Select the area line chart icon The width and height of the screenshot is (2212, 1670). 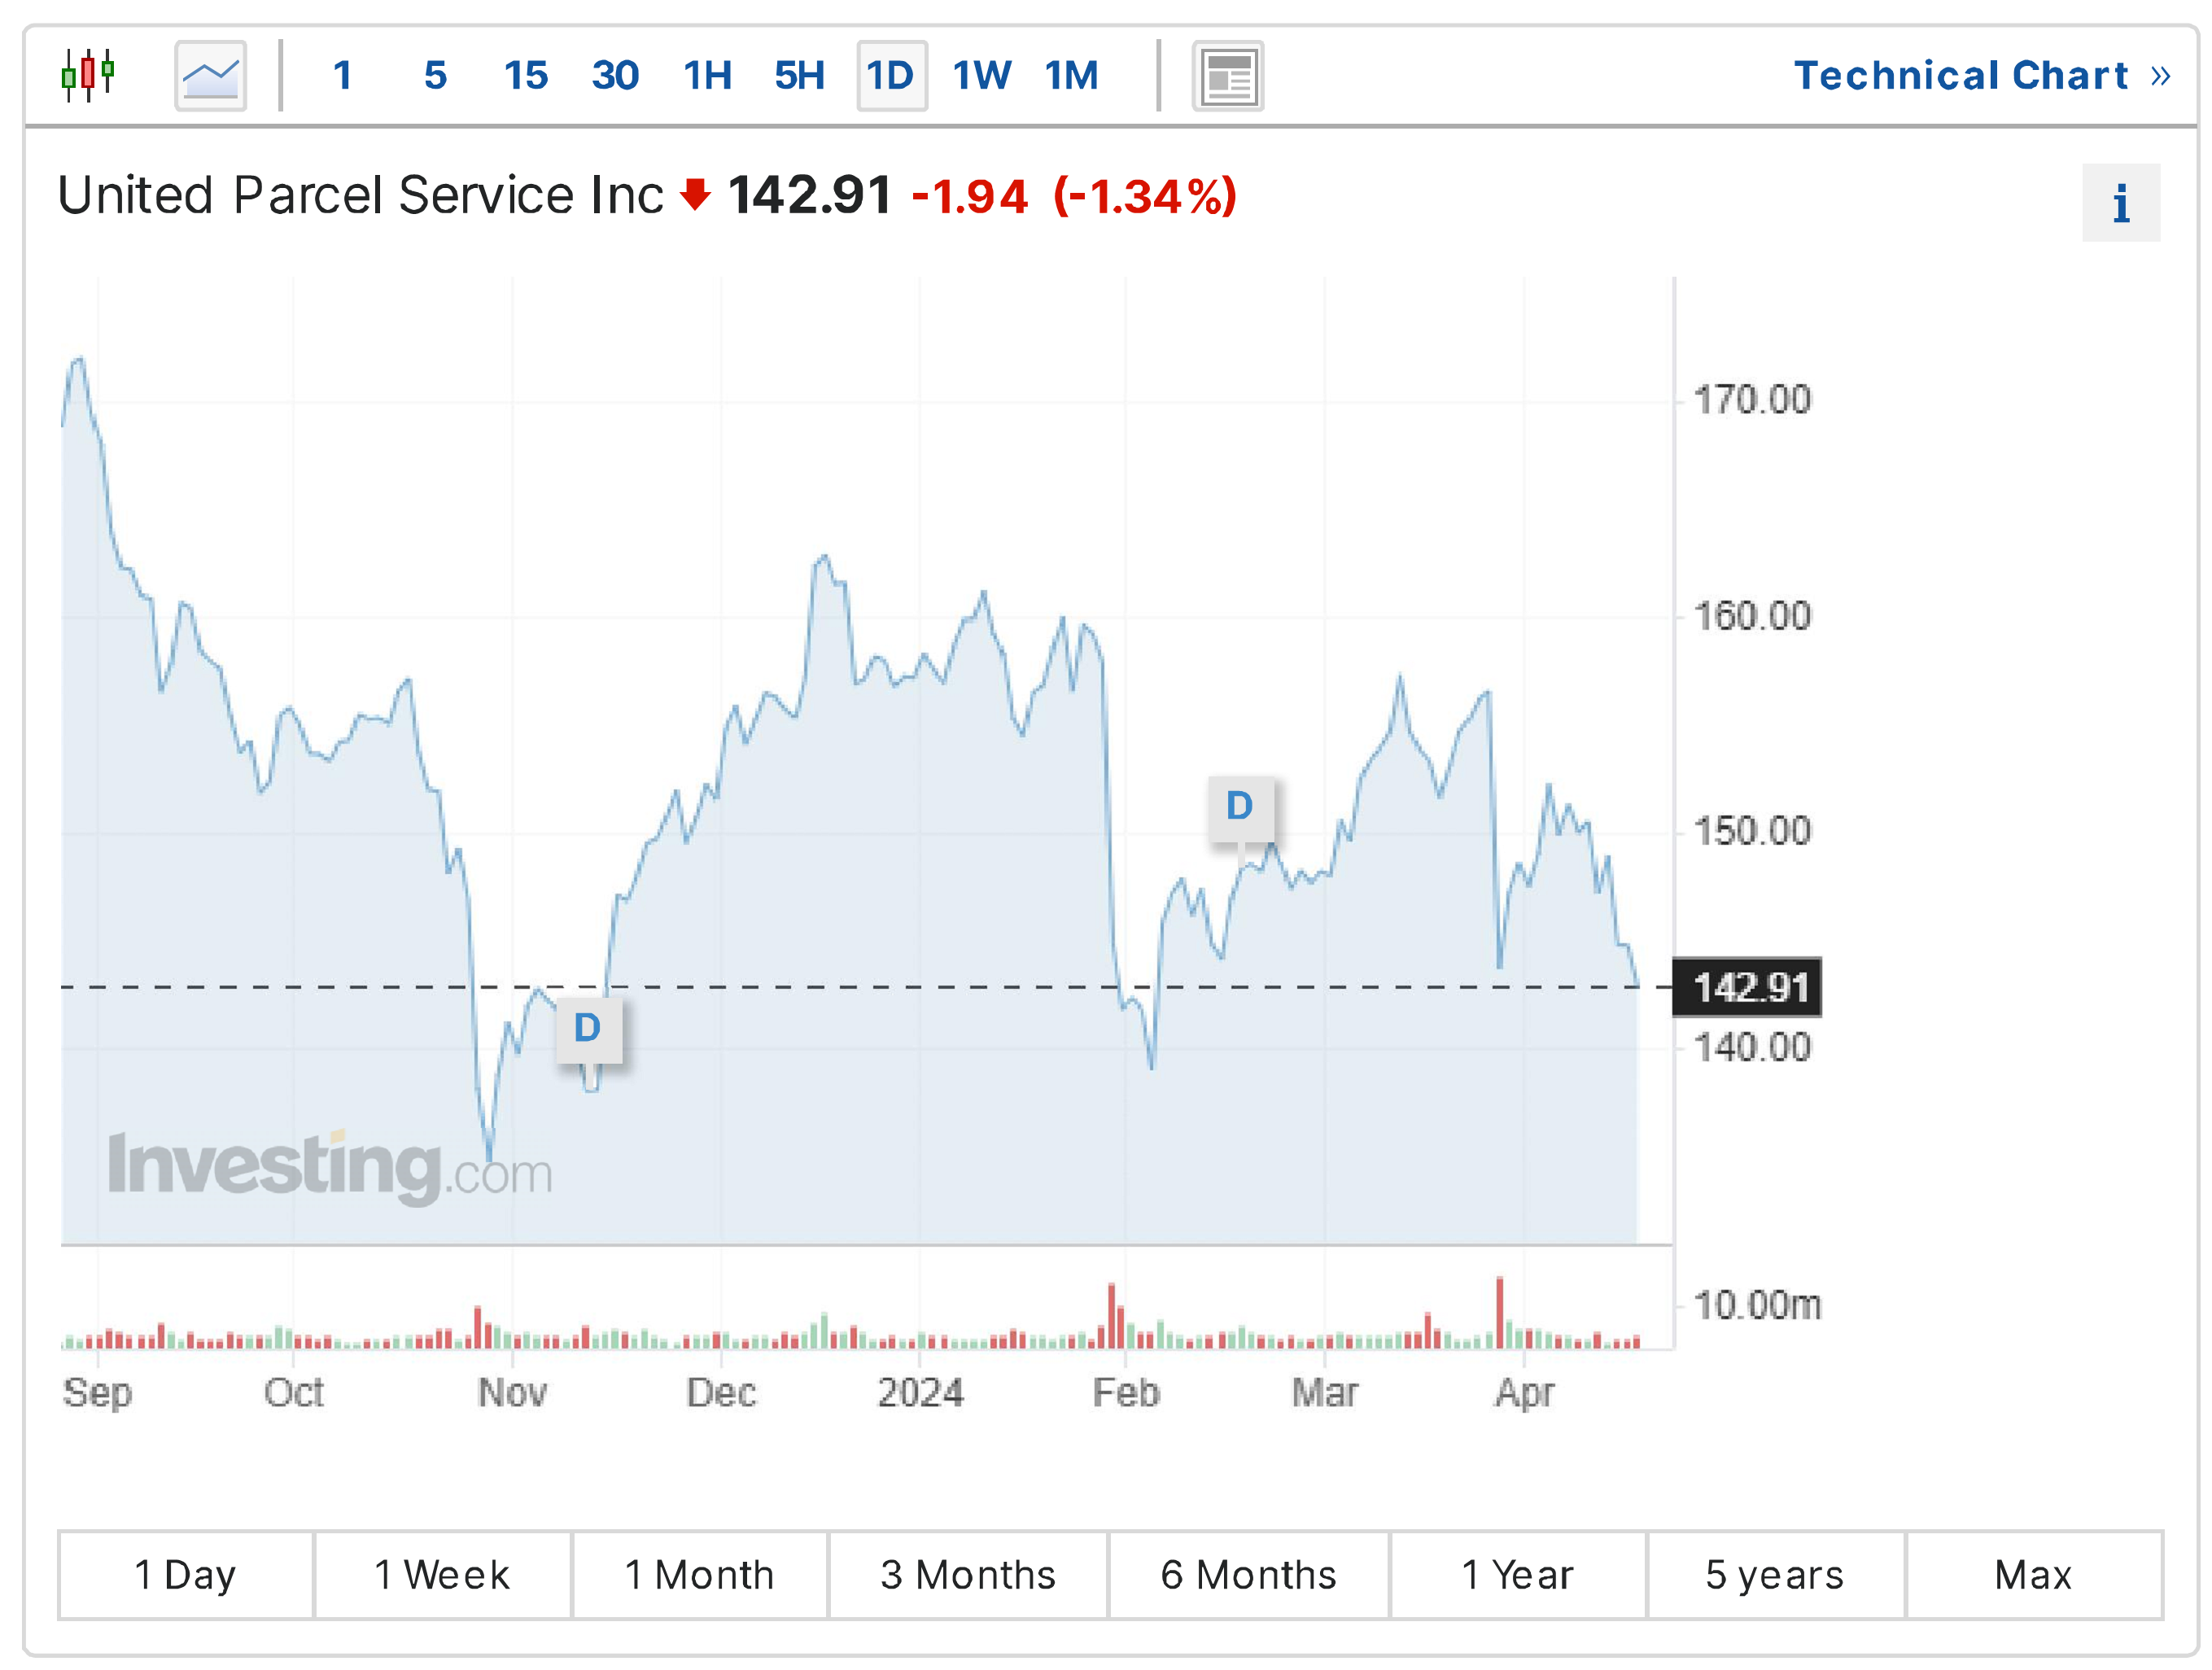pos(210,75)
